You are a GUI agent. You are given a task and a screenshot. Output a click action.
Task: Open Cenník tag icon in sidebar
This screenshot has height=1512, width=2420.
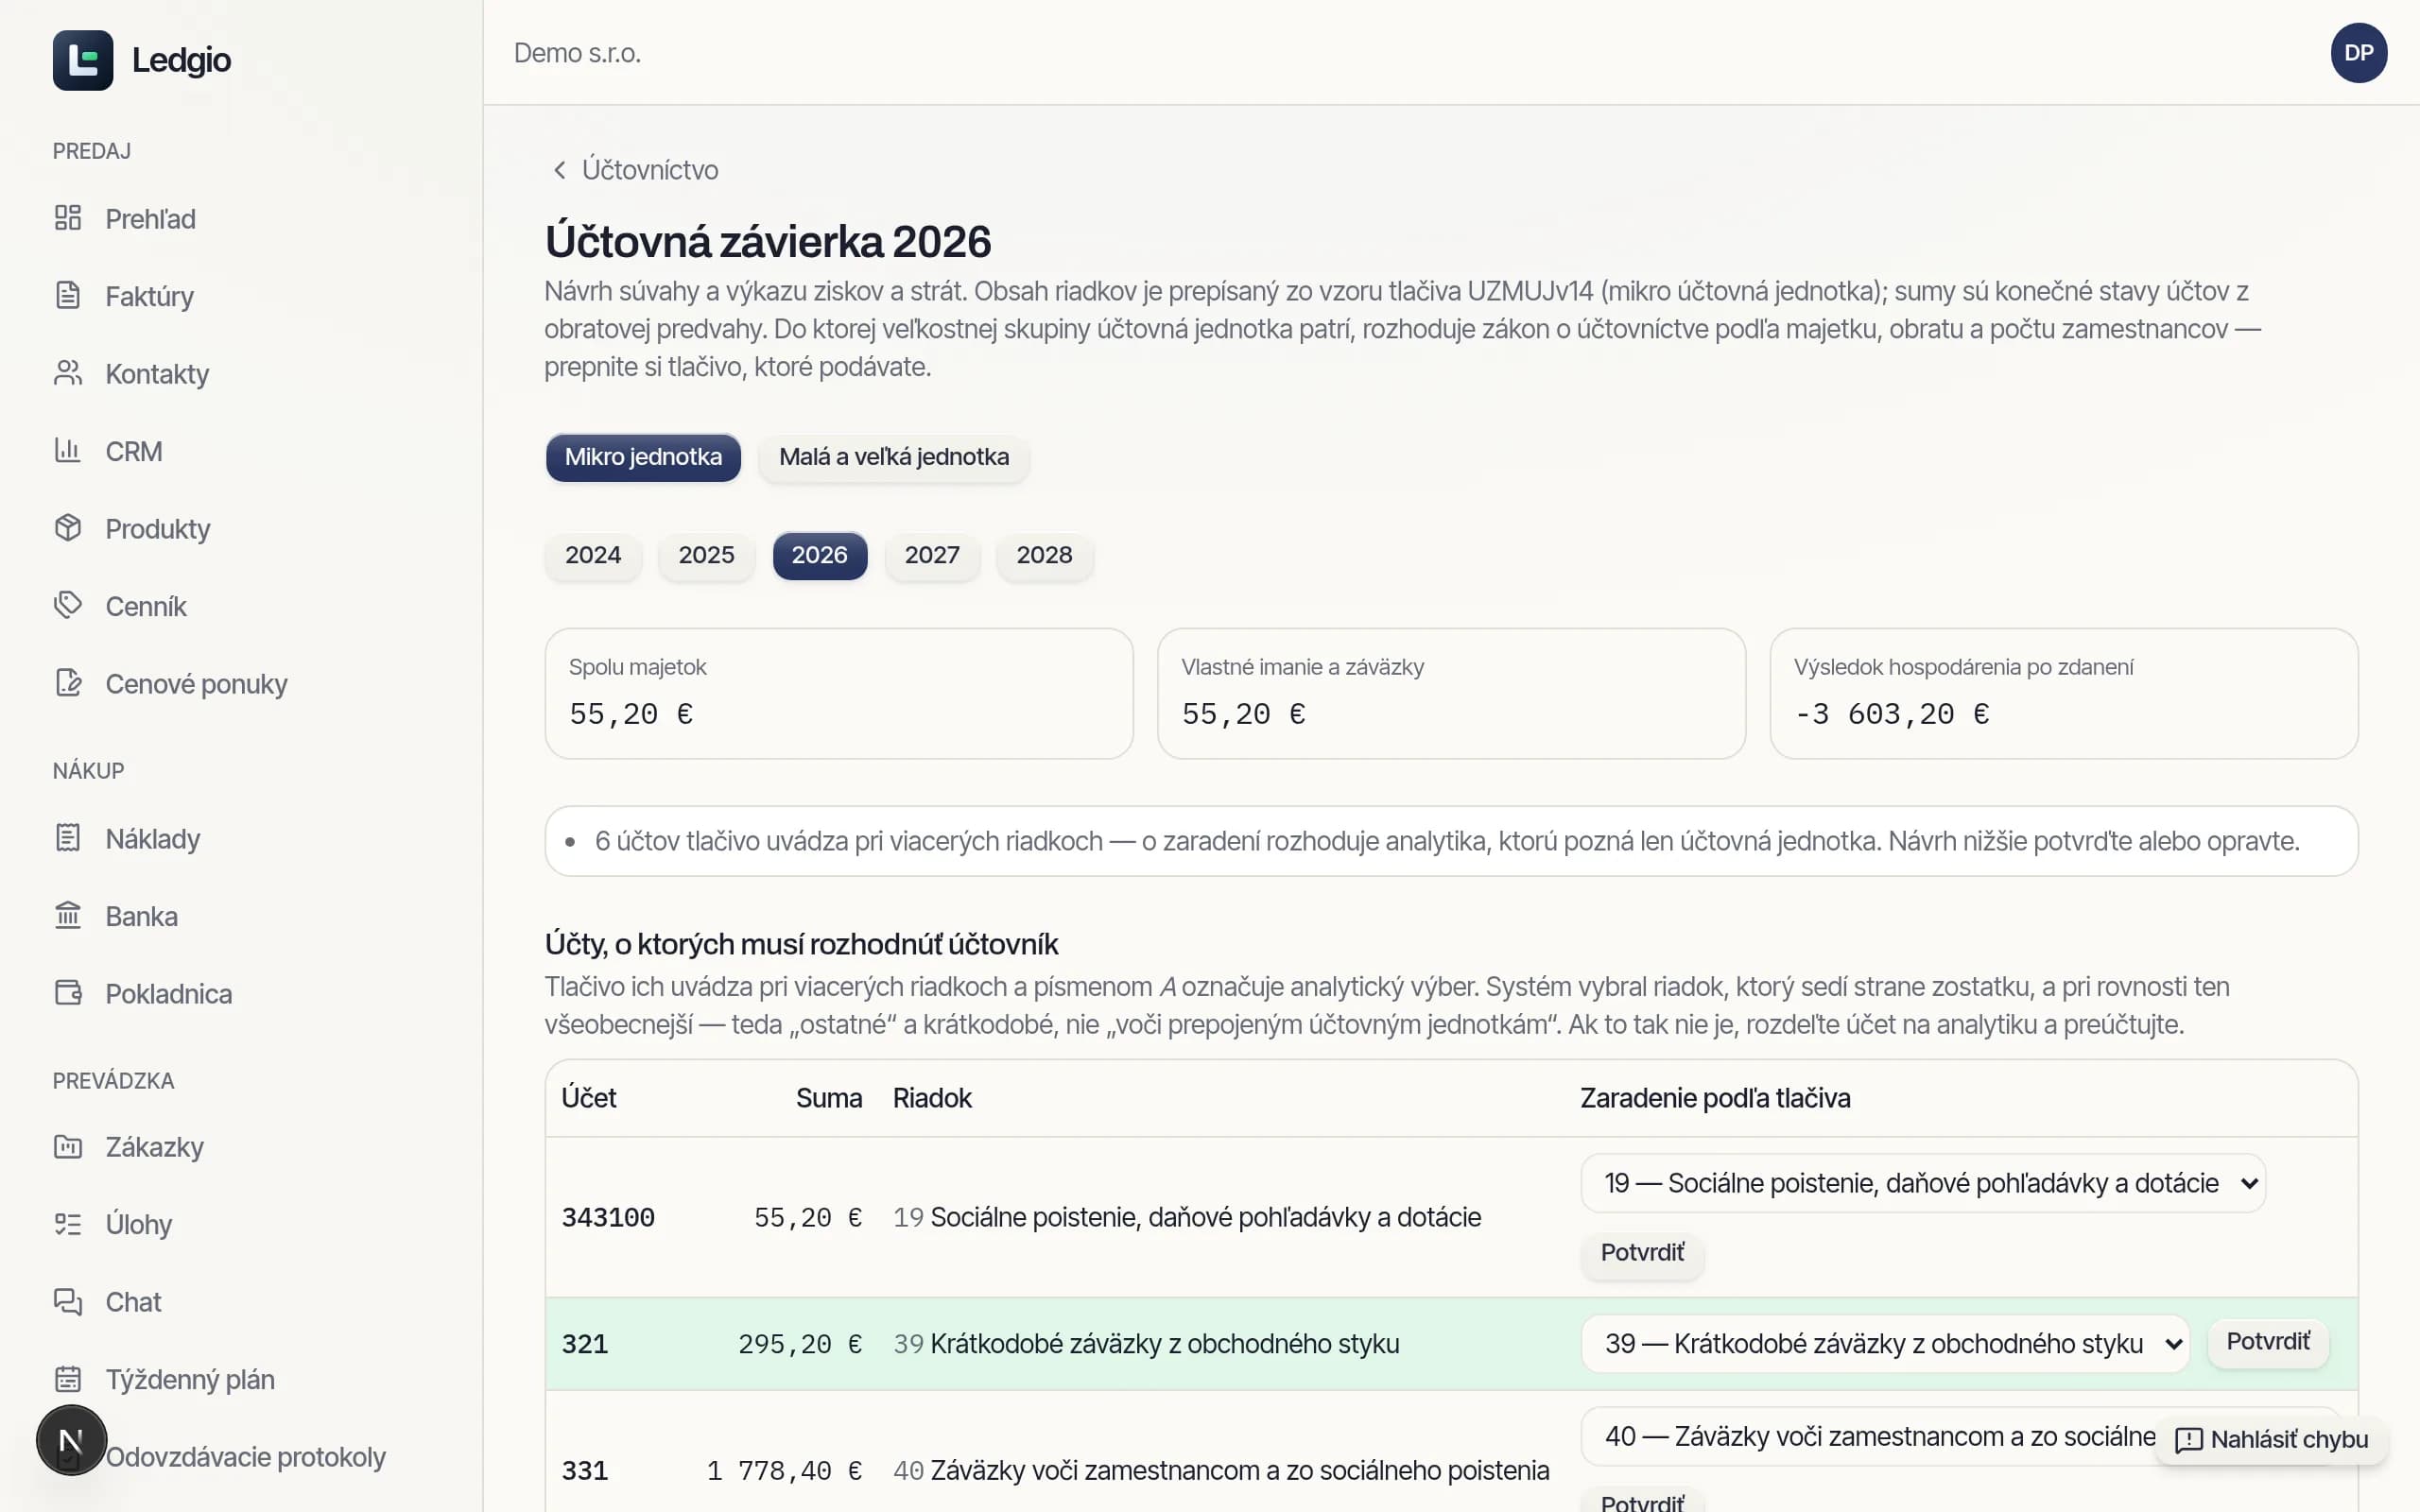pos(68,606)
